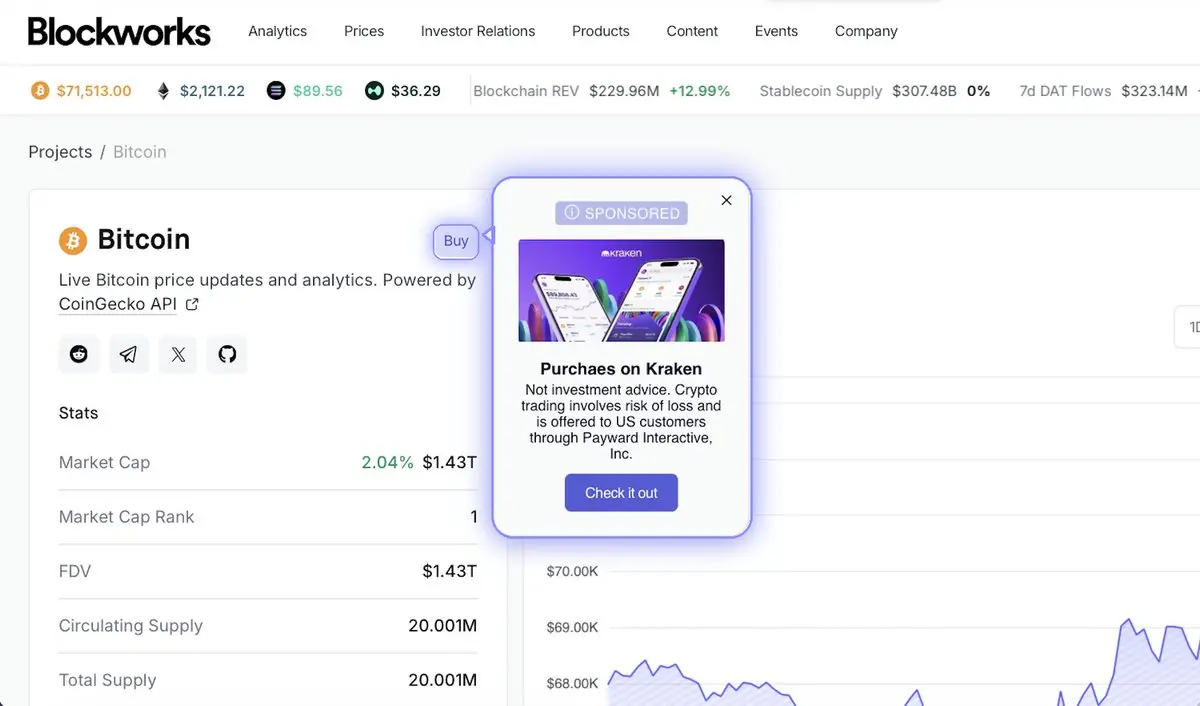
Task: Open the Products menu
Action: click(601, 31)
